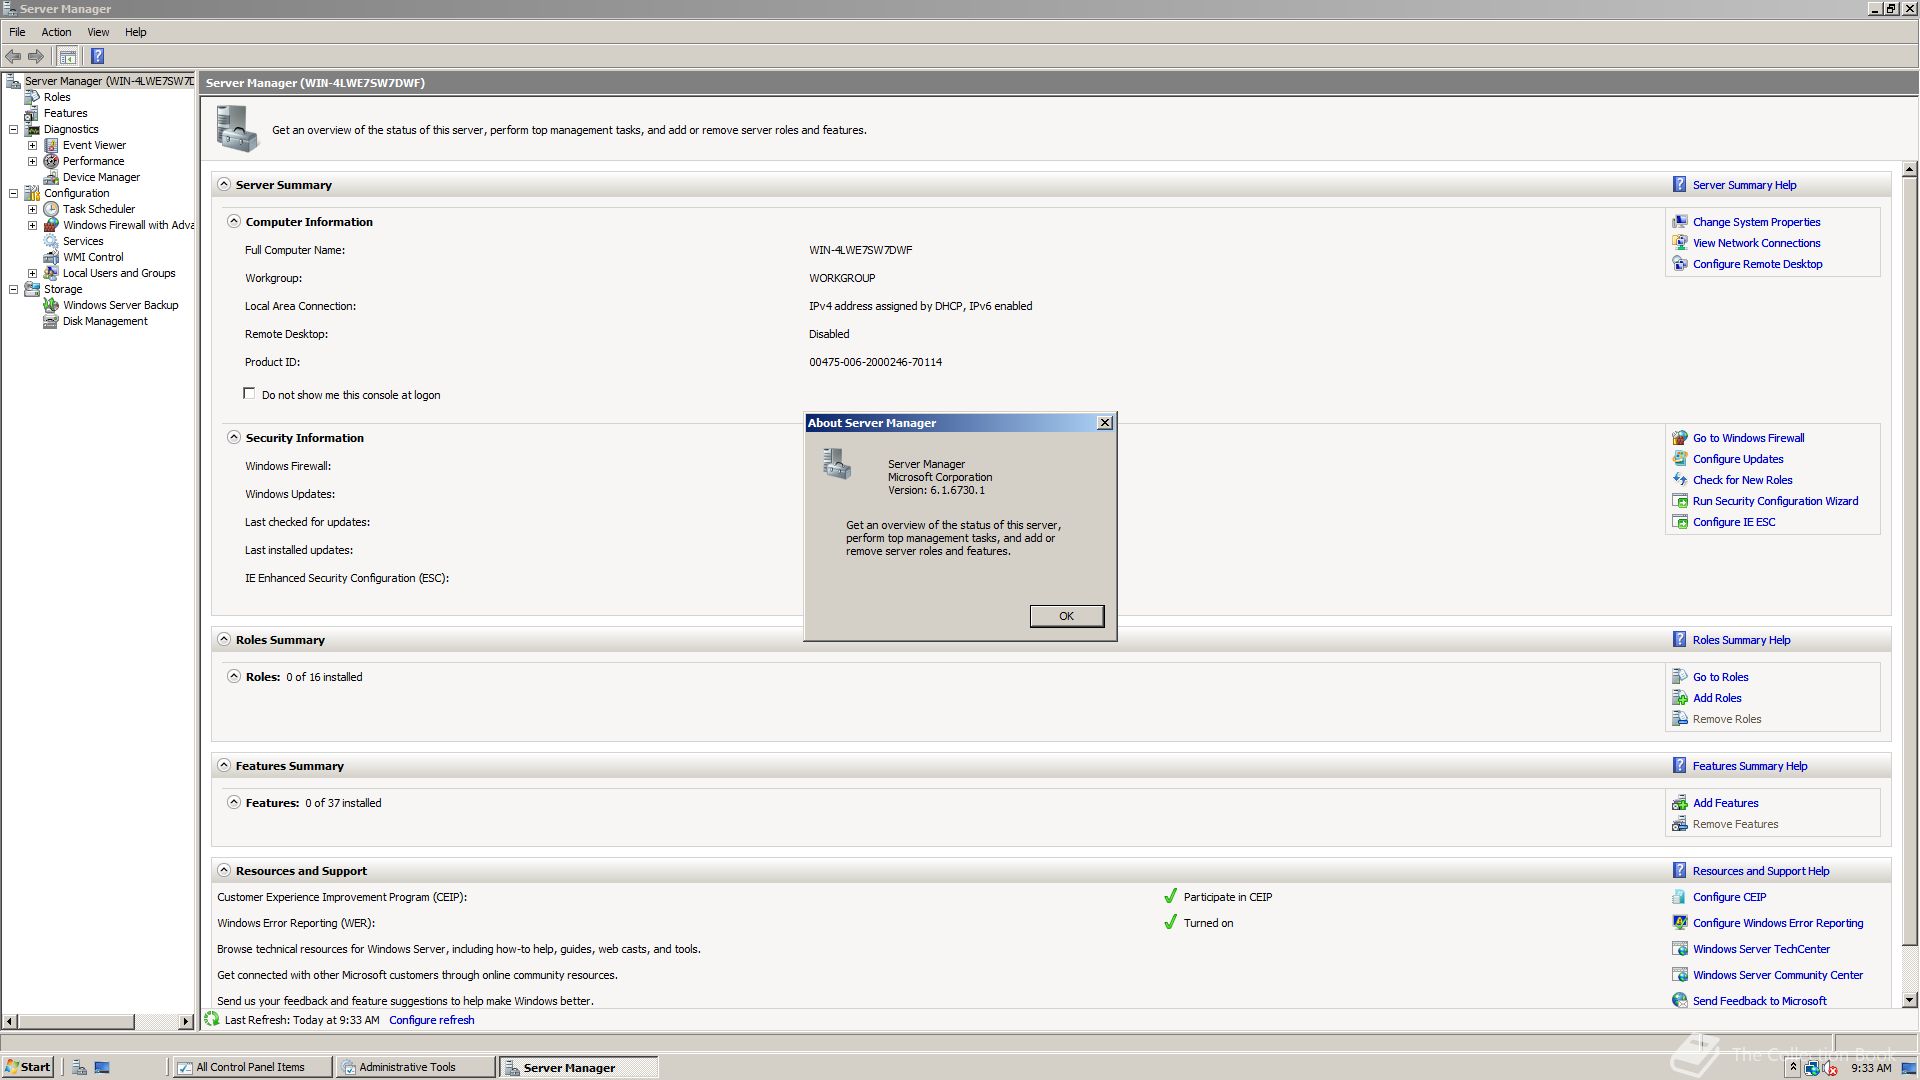Viewport: 1920px width, 1080px height.
Task: Open Event Viewer icon in tree
Action: [51, 145]
